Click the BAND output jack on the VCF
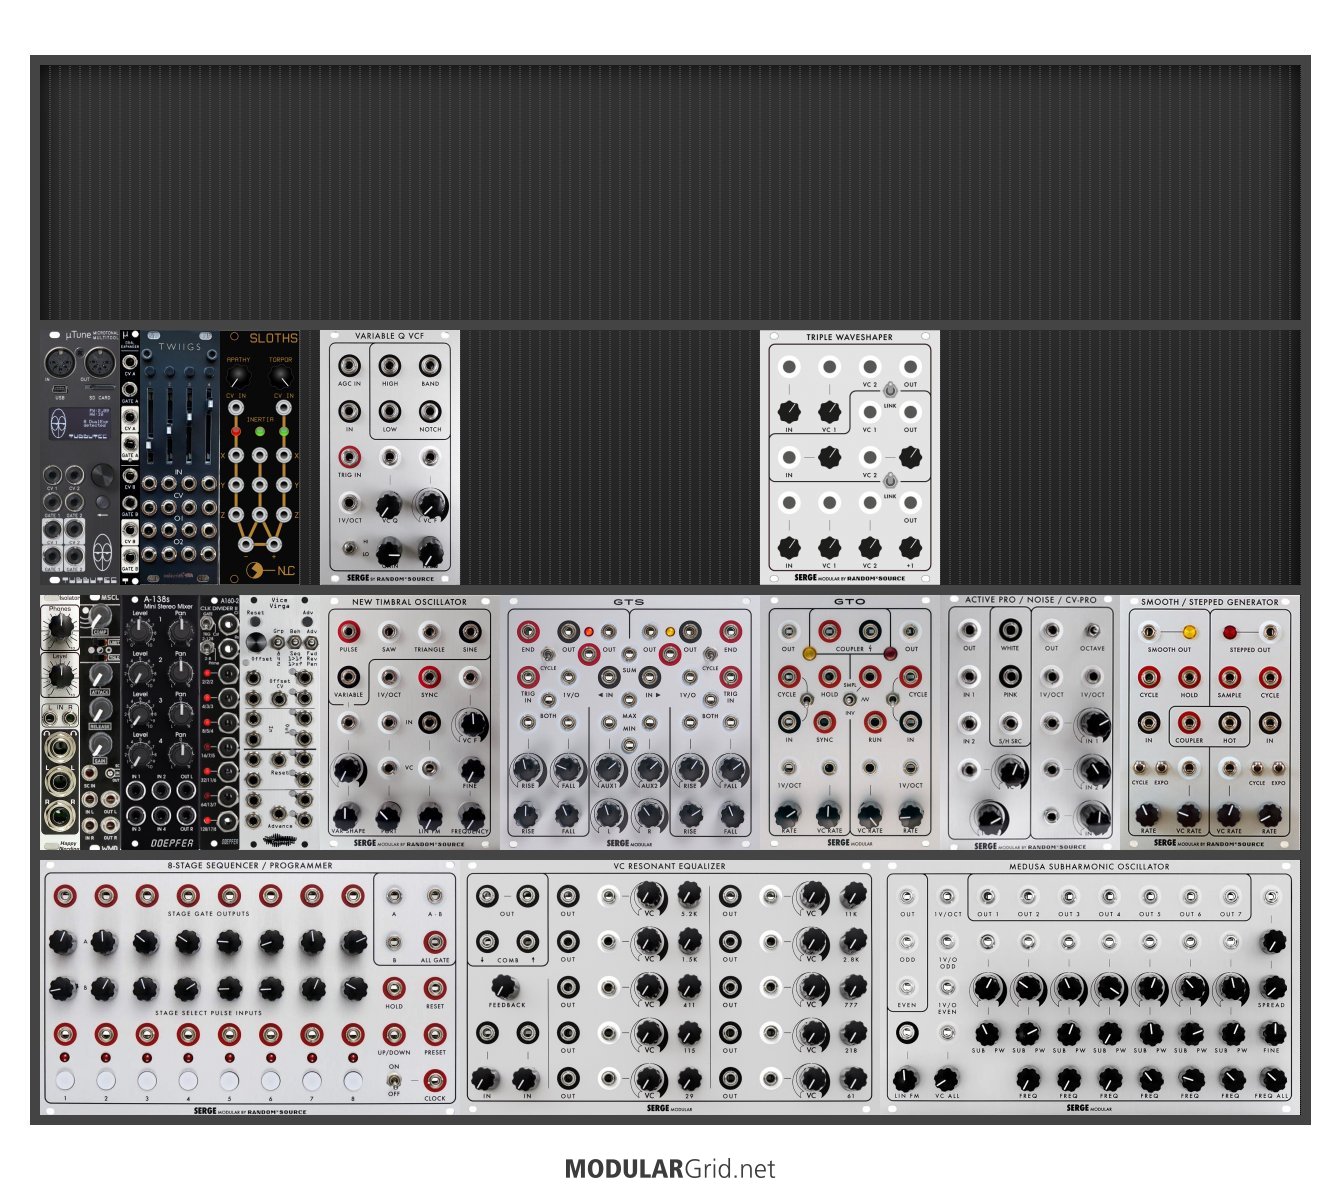 click(430, 365)
